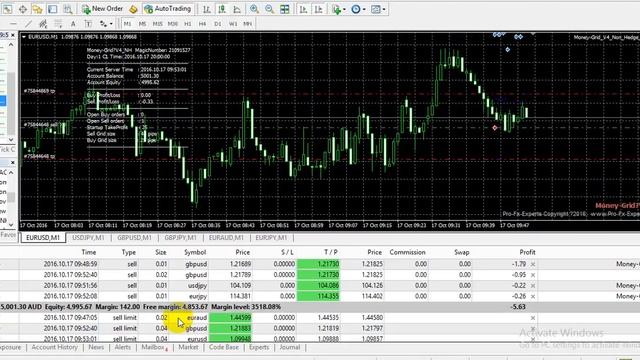Close the gbpusd sell order with profit -1.79
The image size is (640, 360).
(533, 264)
